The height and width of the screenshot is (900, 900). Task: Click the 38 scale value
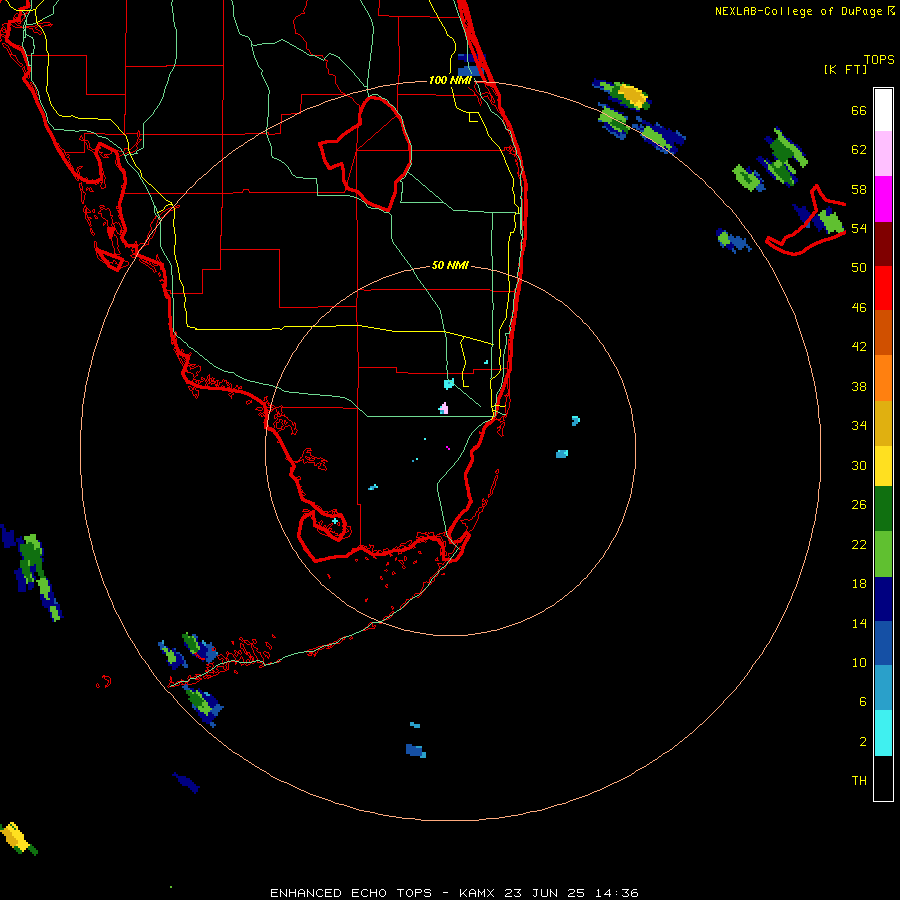859,386
